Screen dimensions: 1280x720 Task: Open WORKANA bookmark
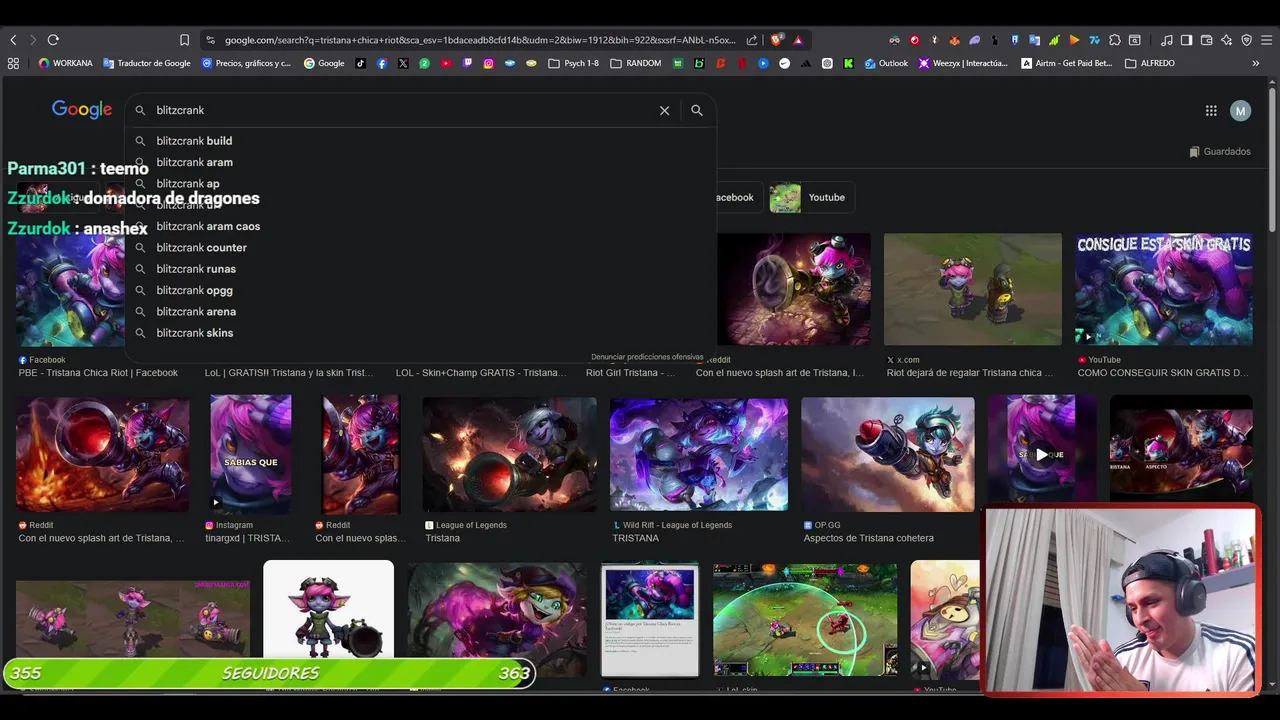pyautogui.click(x=65, y=63)
